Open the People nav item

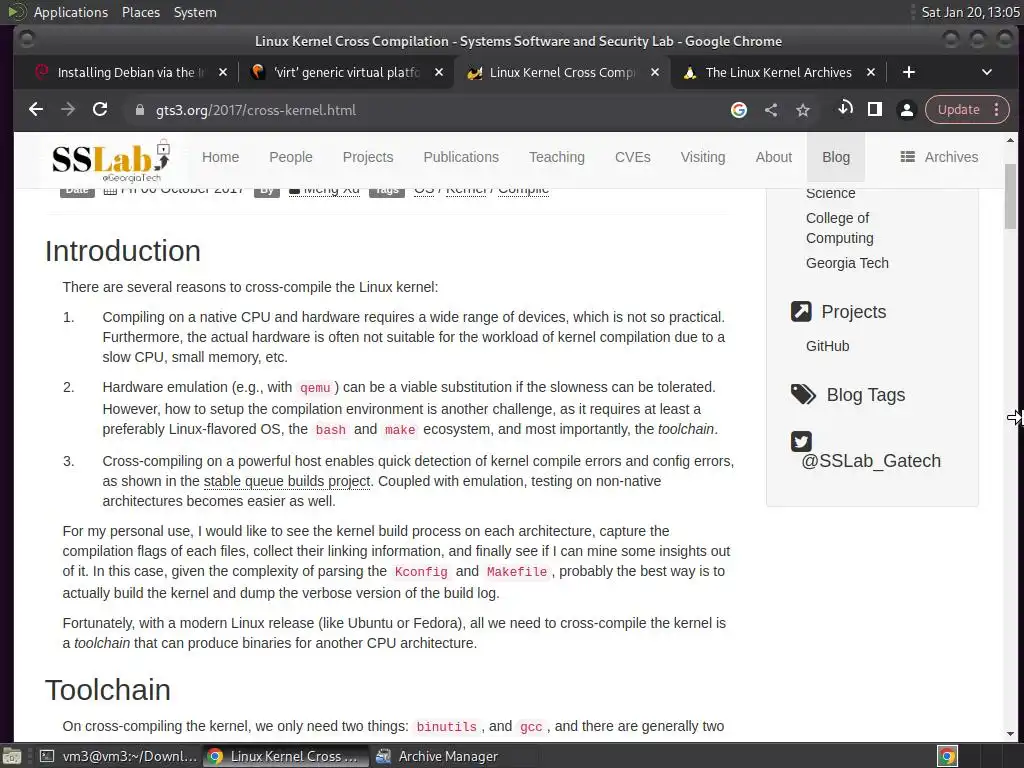coord(291,157)
